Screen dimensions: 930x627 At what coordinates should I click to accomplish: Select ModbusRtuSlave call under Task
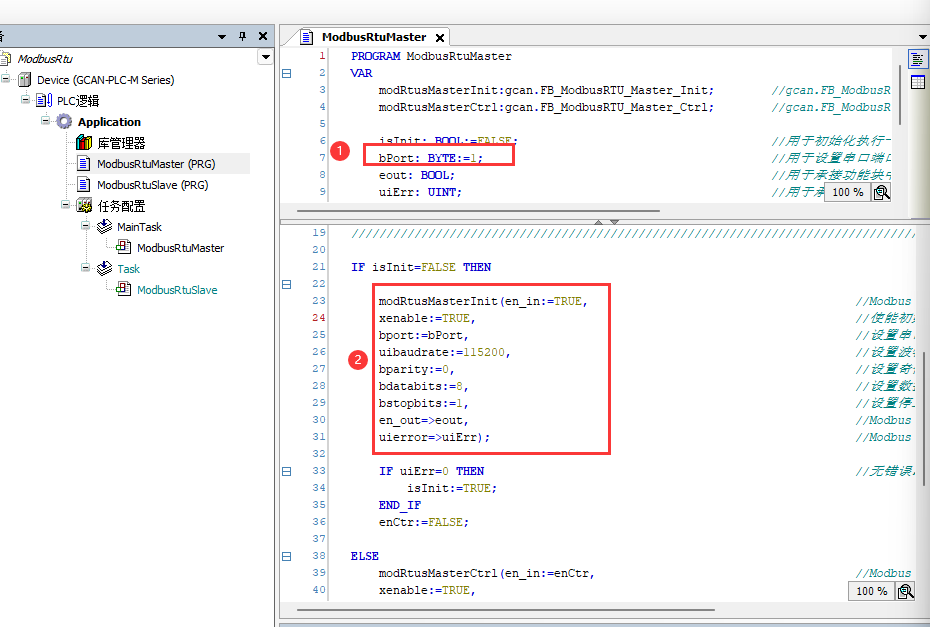(x=177, y=290)
